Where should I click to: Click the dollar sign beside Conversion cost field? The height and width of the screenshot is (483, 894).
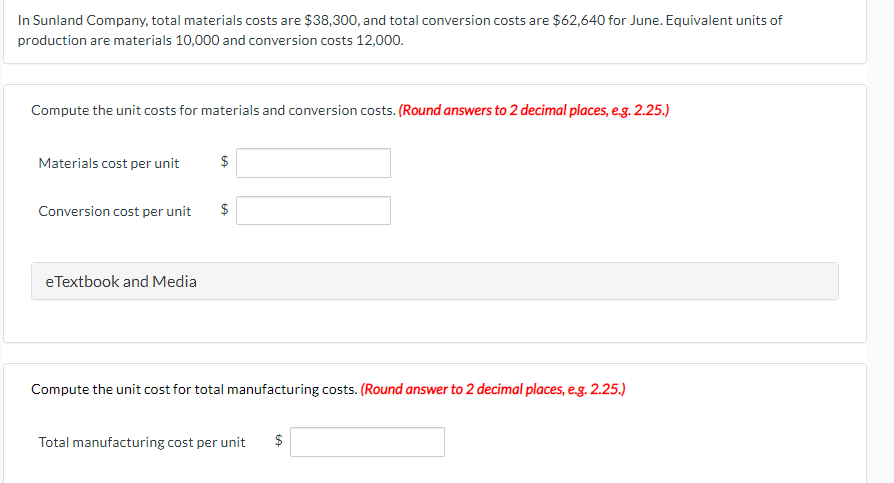tap(225, 211)
